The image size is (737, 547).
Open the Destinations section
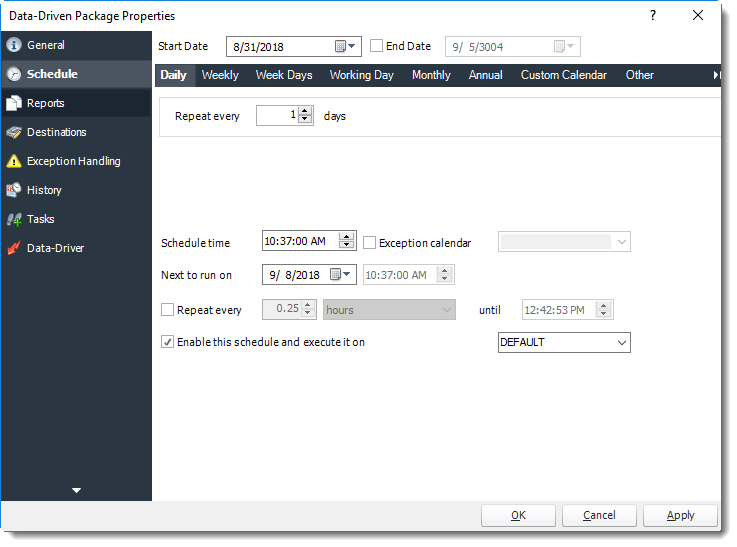pos(76,133)
